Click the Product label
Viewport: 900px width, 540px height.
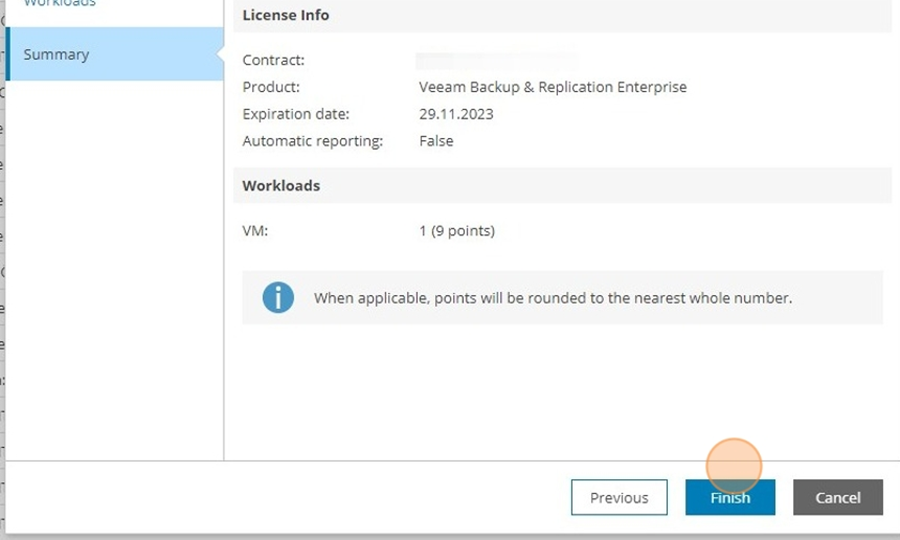[271, 87]
